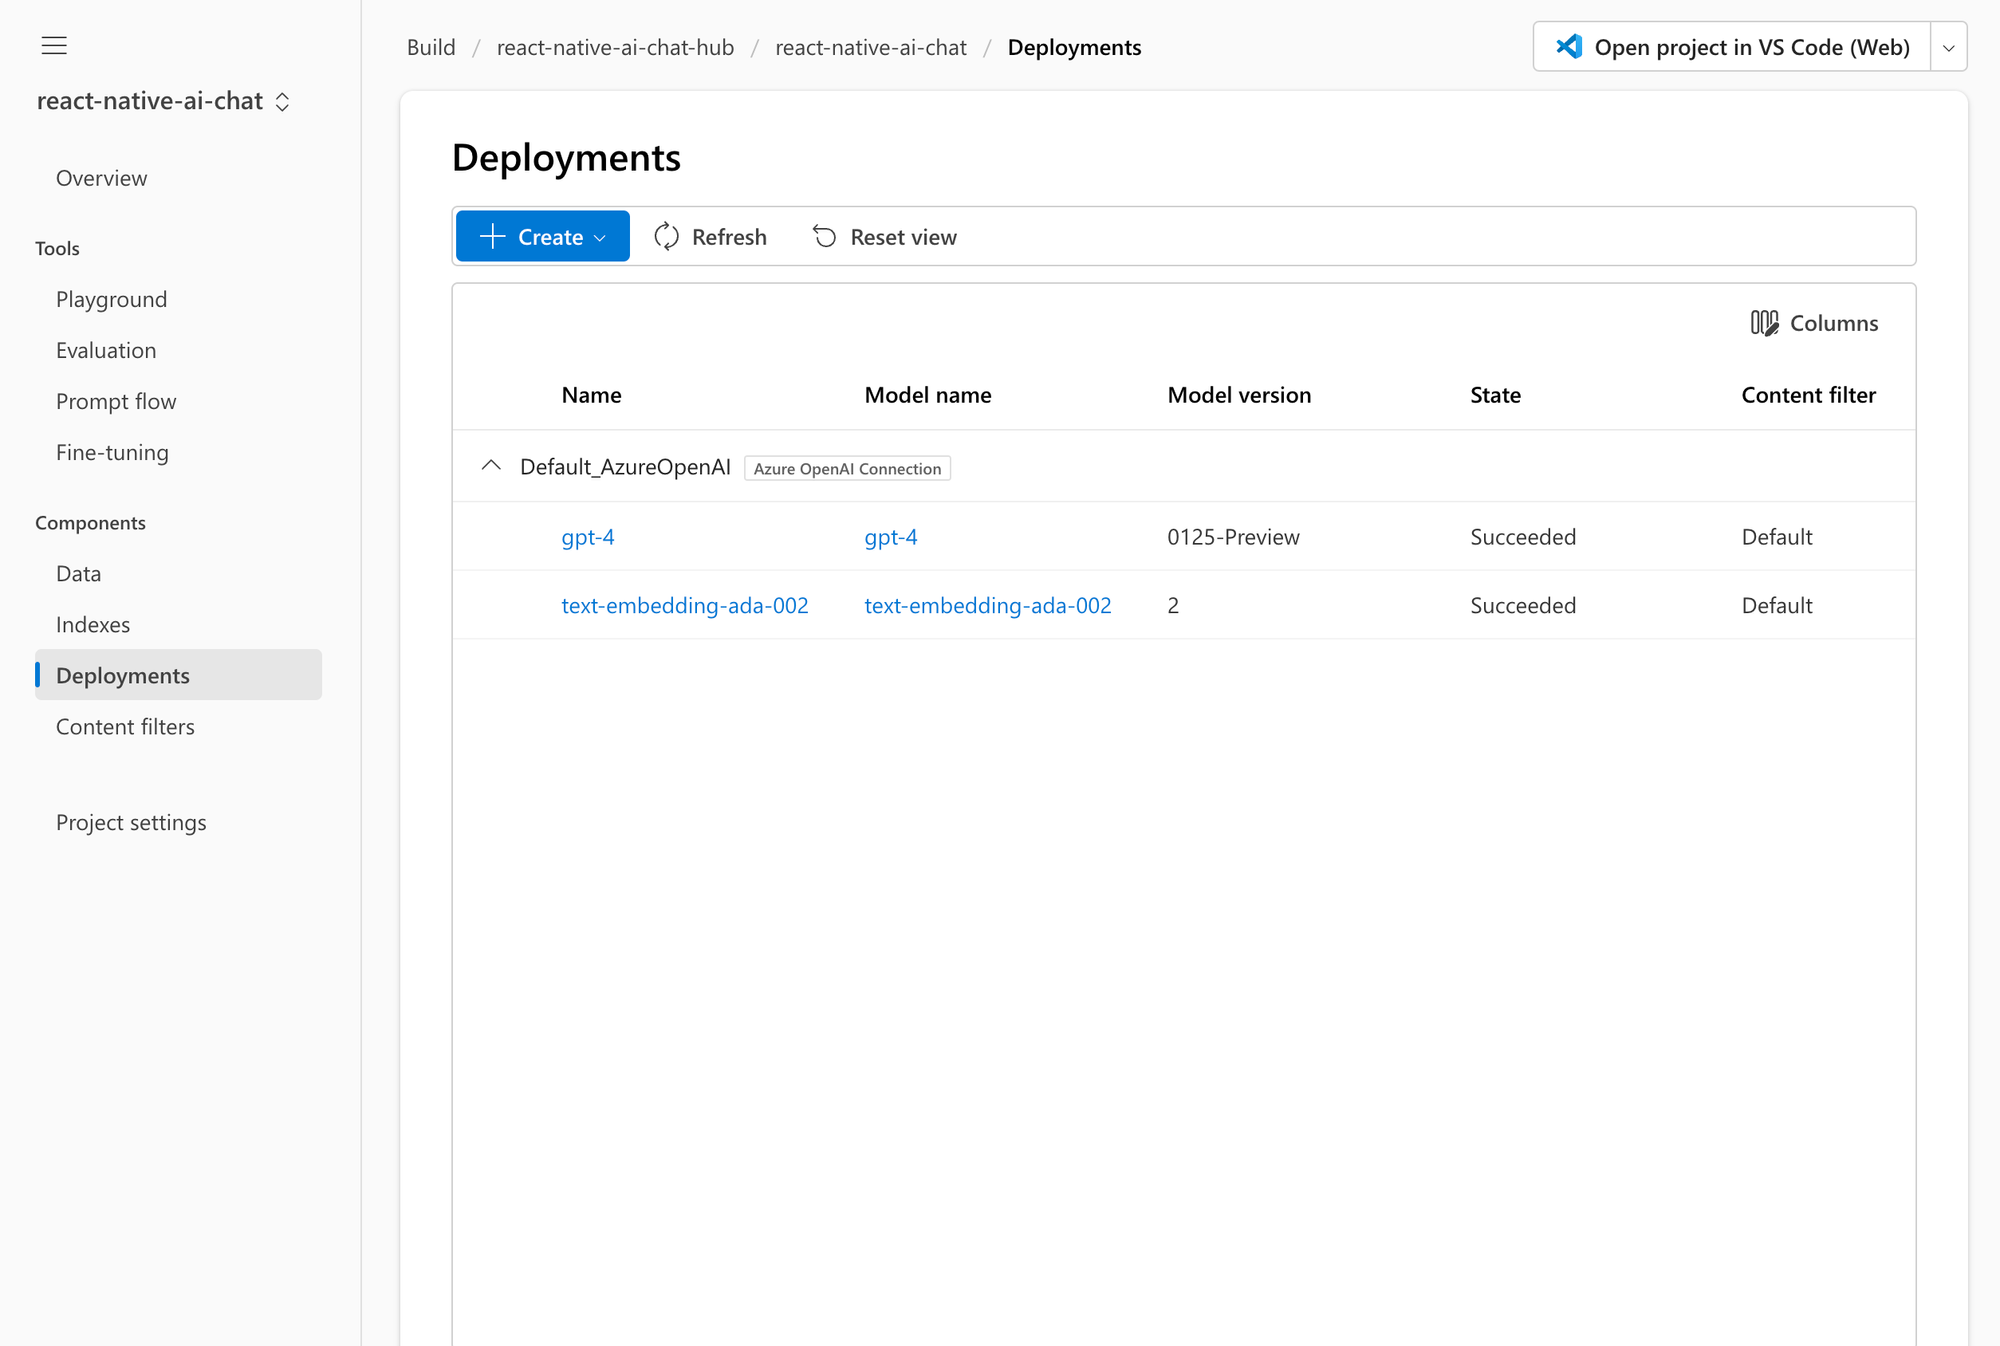2000x1346 pixels.
Task: Click the Prompt flow sidebar item
Action: (x=116, y=400)
